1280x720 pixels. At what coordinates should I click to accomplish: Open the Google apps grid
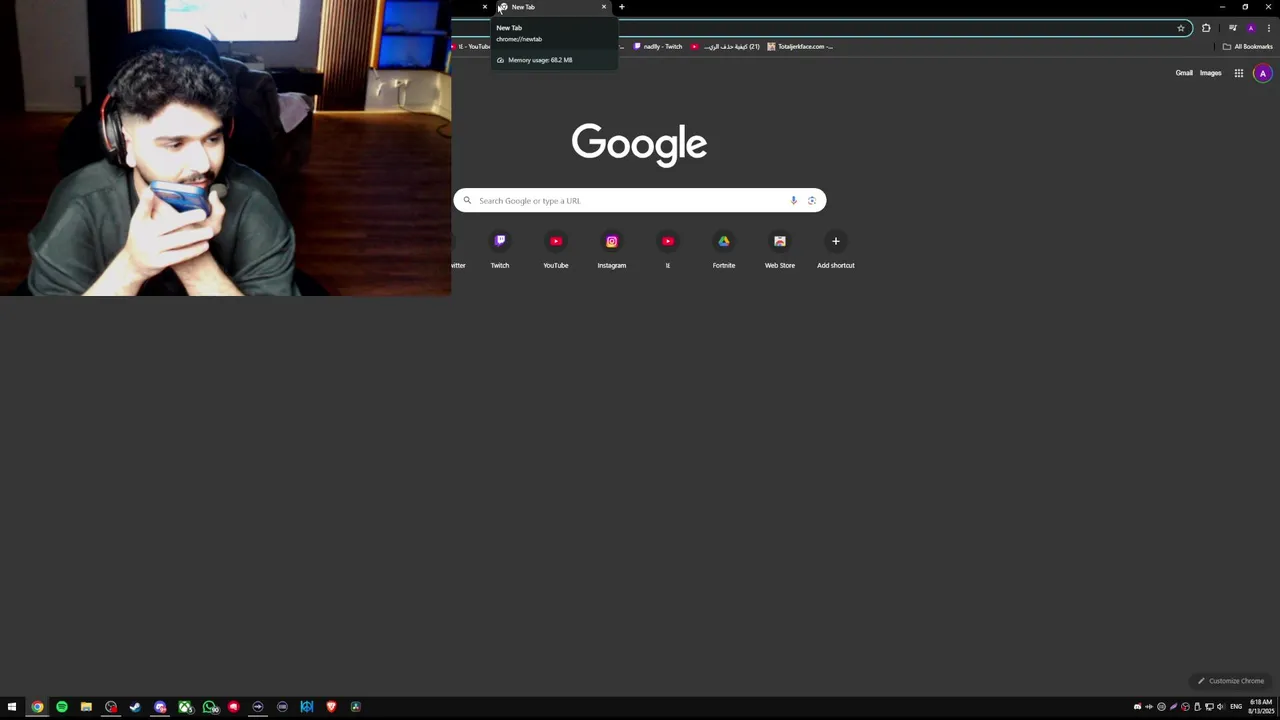1238,73
